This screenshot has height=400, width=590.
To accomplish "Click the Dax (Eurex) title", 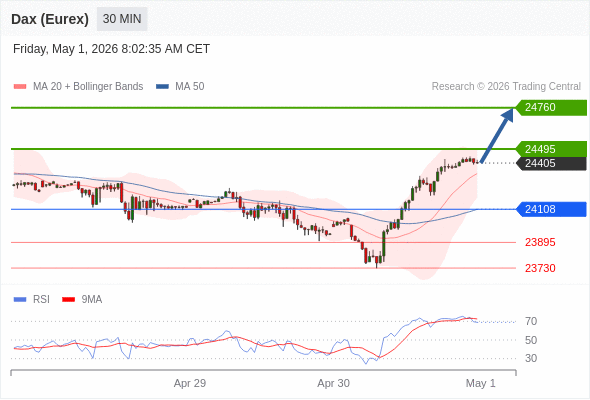I will (x=50, y=19).
